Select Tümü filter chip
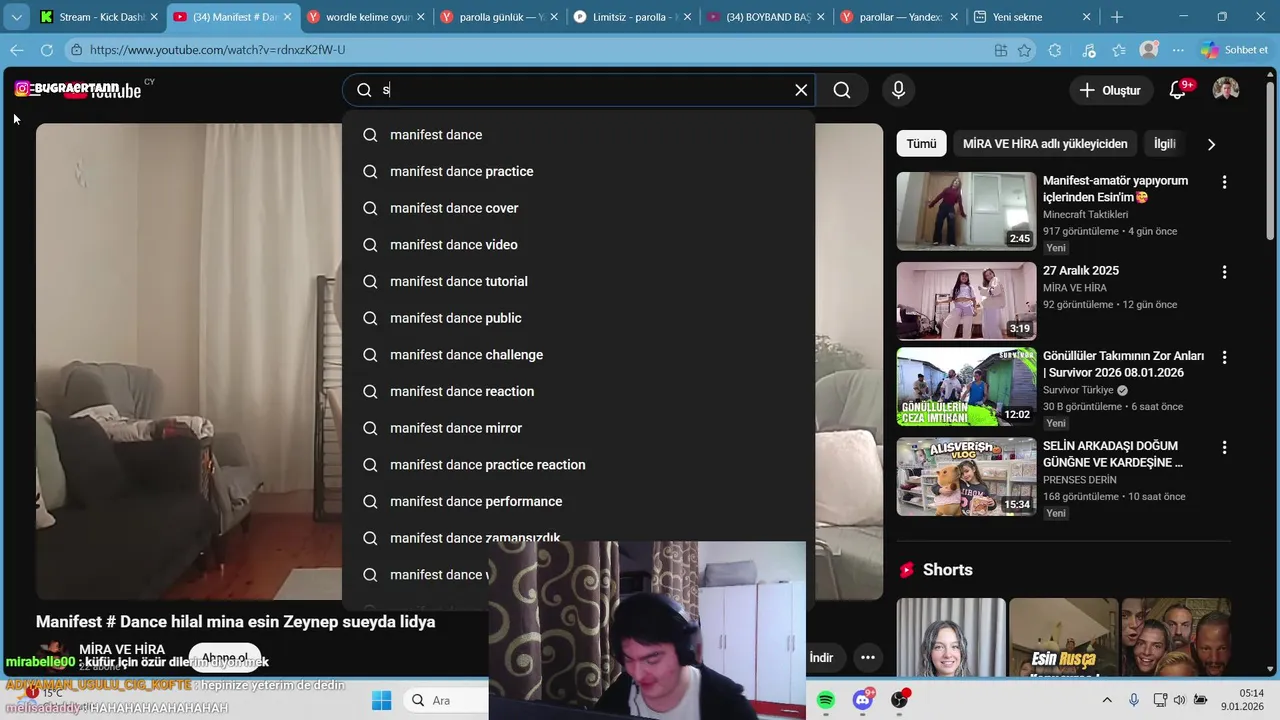Screen dimensions: 1280x720 point(921,144)
